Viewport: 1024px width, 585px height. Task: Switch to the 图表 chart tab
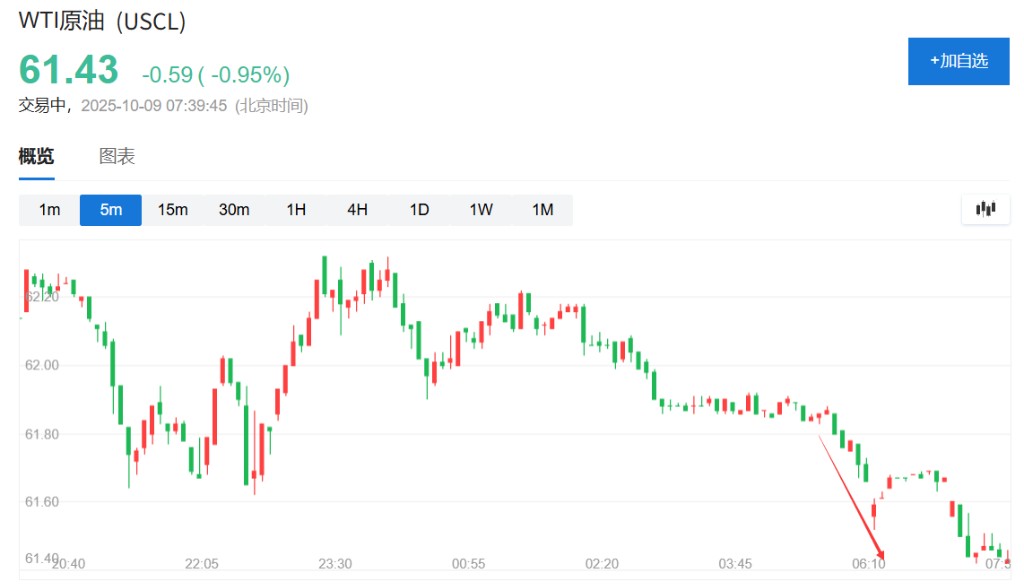click(117, 157)
